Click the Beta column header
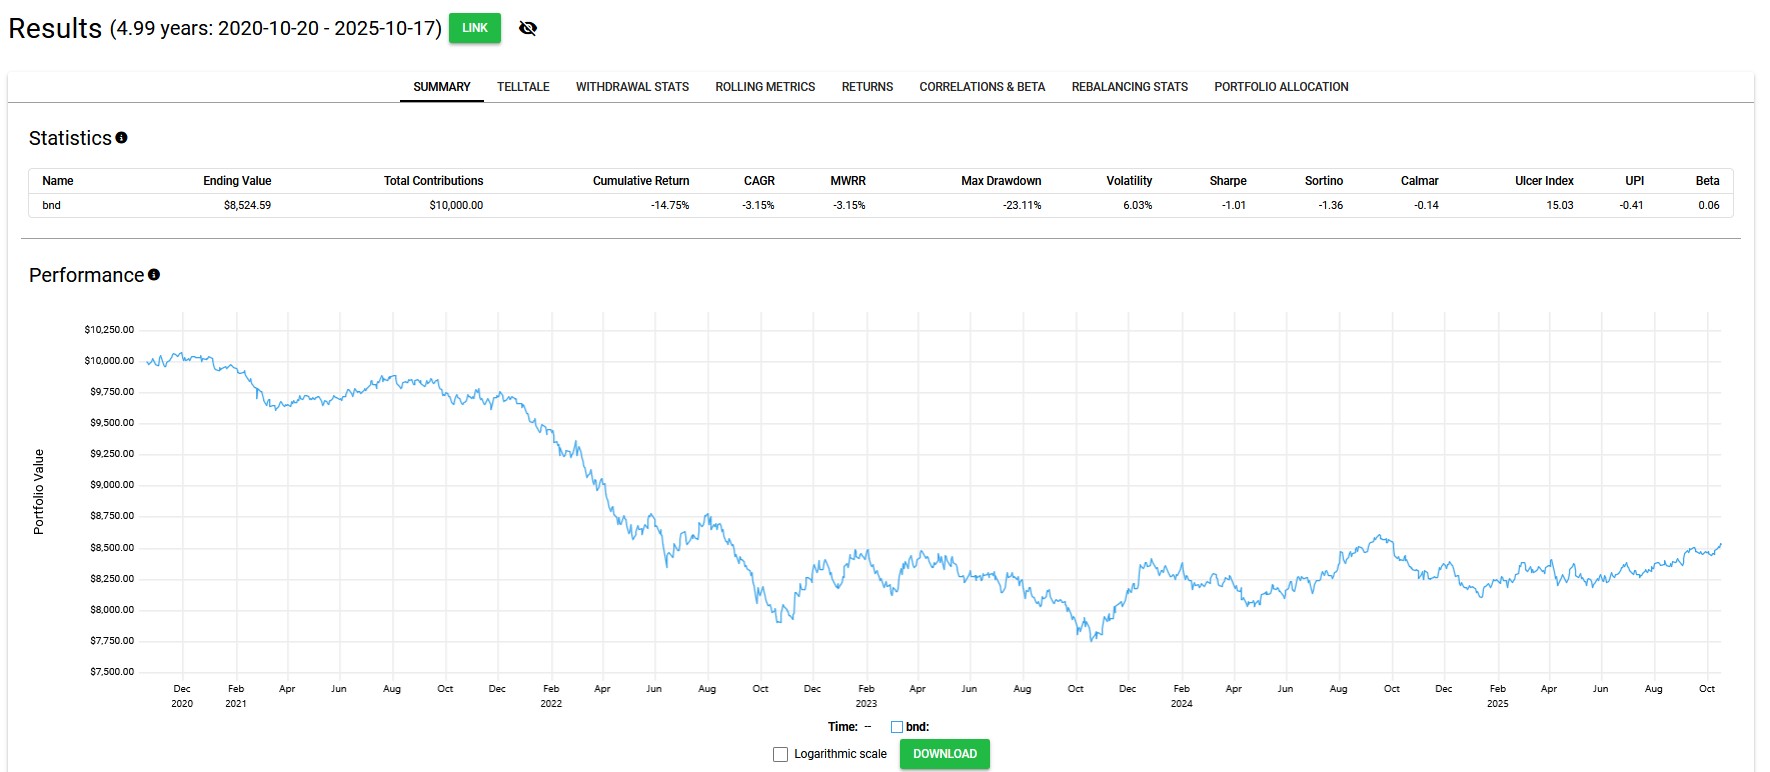The image size is (1770, 772). pyautogui.click(x=1707, y=181)
